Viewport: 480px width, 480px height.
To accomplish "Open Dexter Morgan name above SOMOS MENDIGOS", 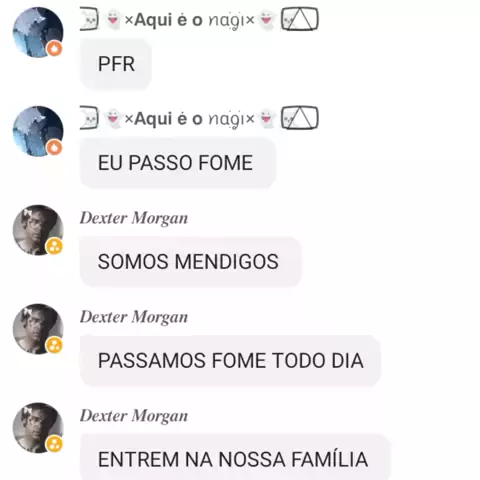I will 134,218.
